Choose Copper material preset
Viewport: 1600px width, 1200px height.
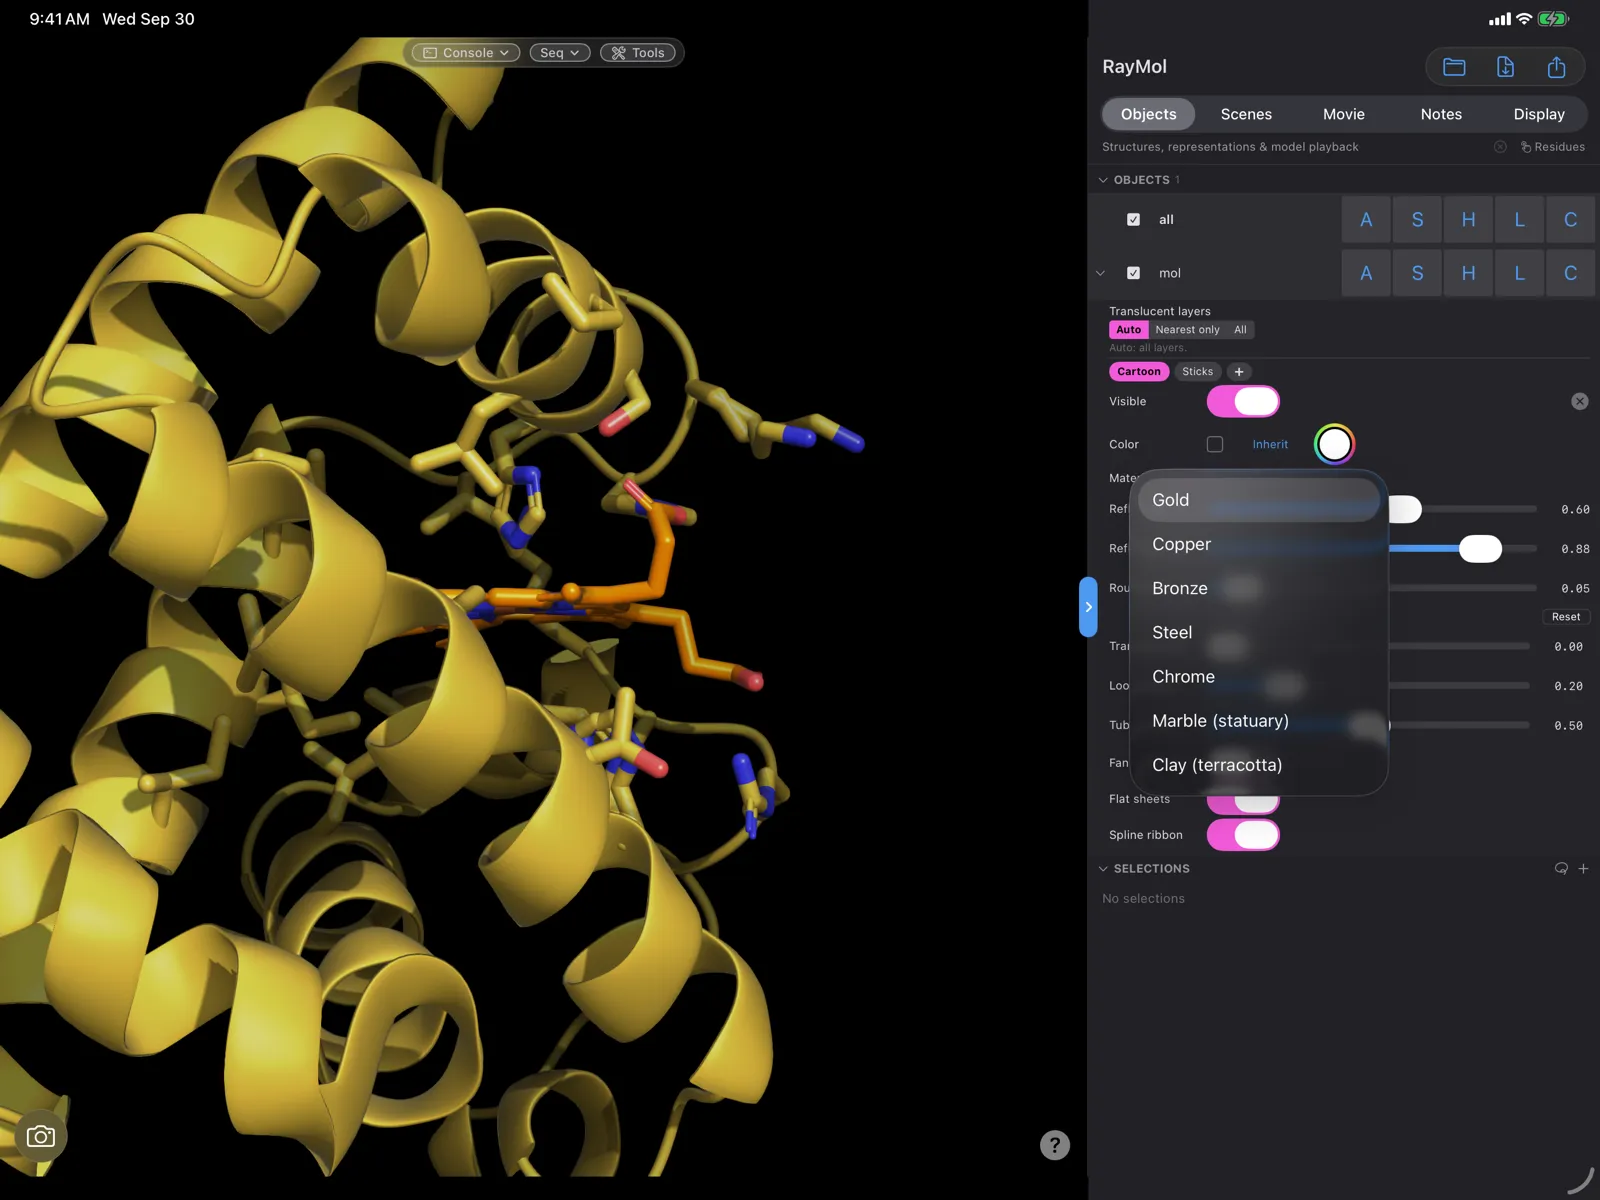(x=1259, y=544)
